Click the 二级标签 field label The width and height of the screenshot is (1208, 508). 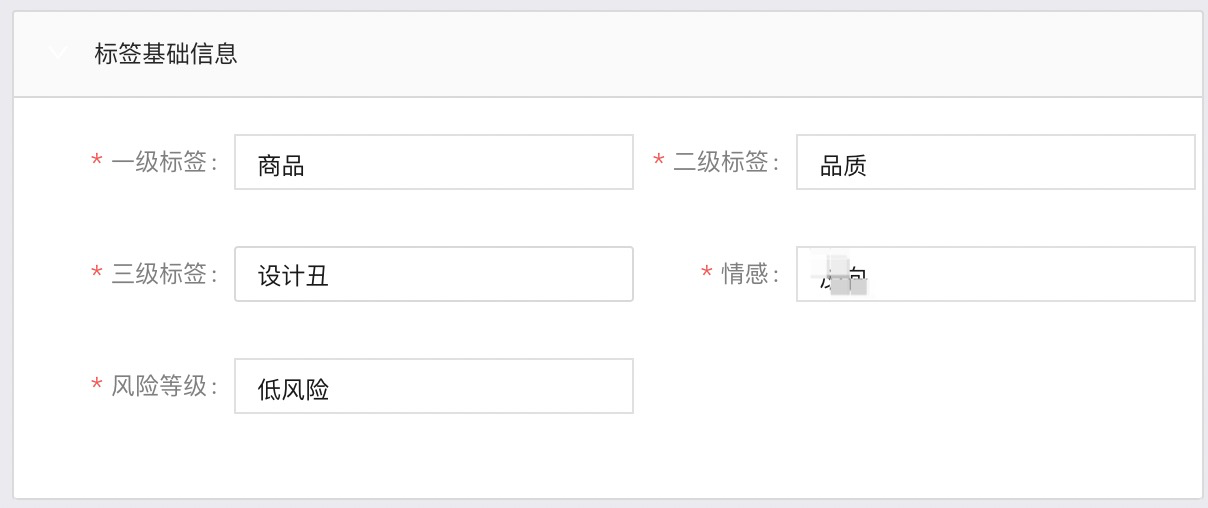click(x=725, y=162)
